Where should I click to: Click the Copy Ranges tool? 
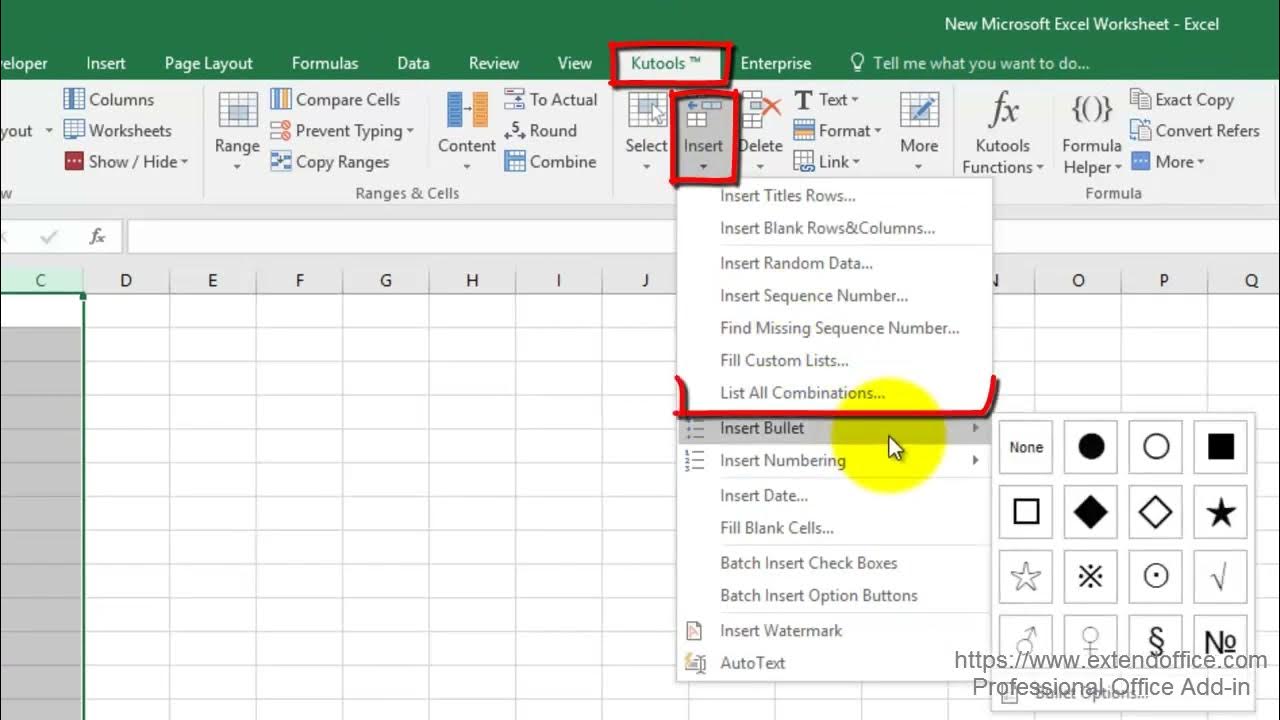click(x=330, y=161)
